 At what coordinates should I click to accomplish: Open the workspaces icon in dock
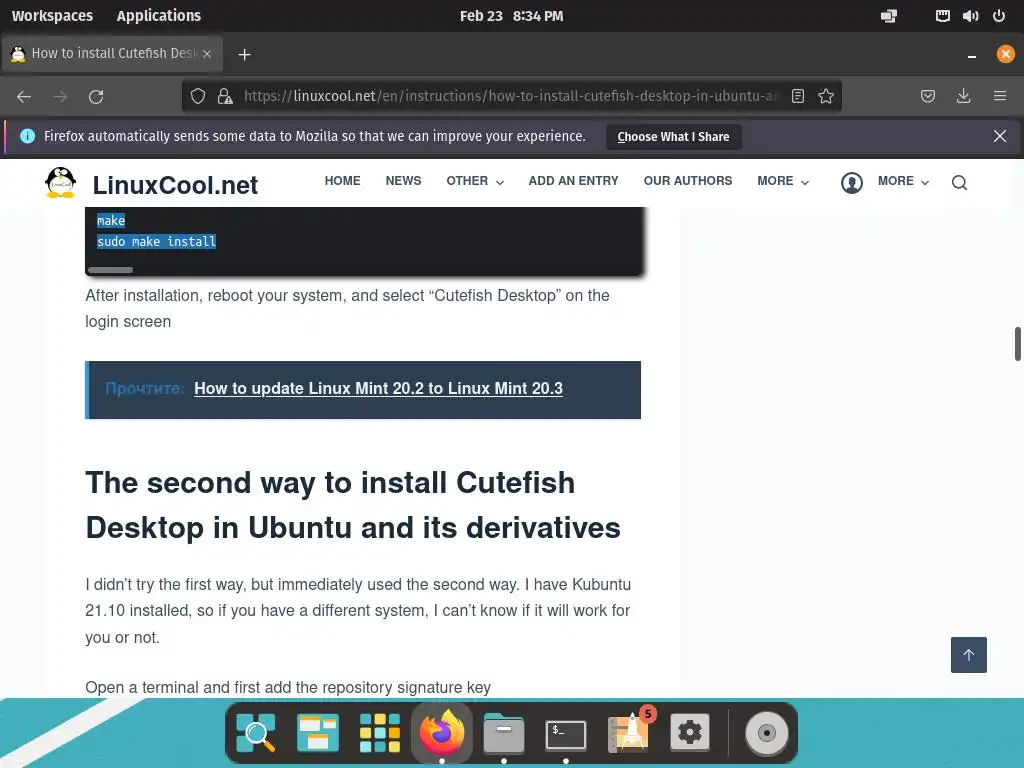(318, 733)
